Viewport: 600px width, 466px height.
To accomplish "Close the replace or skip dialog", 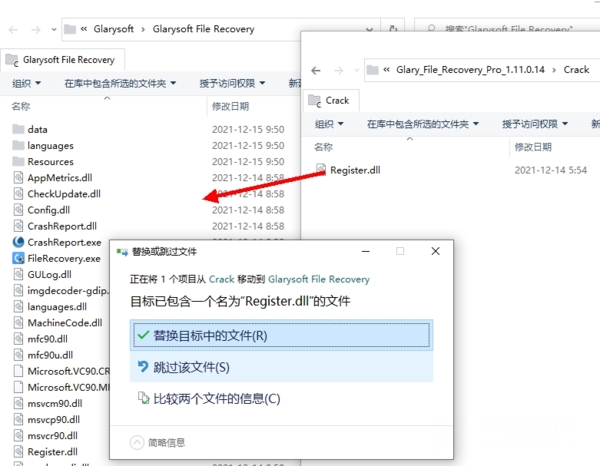I will (x=435, y=251).
